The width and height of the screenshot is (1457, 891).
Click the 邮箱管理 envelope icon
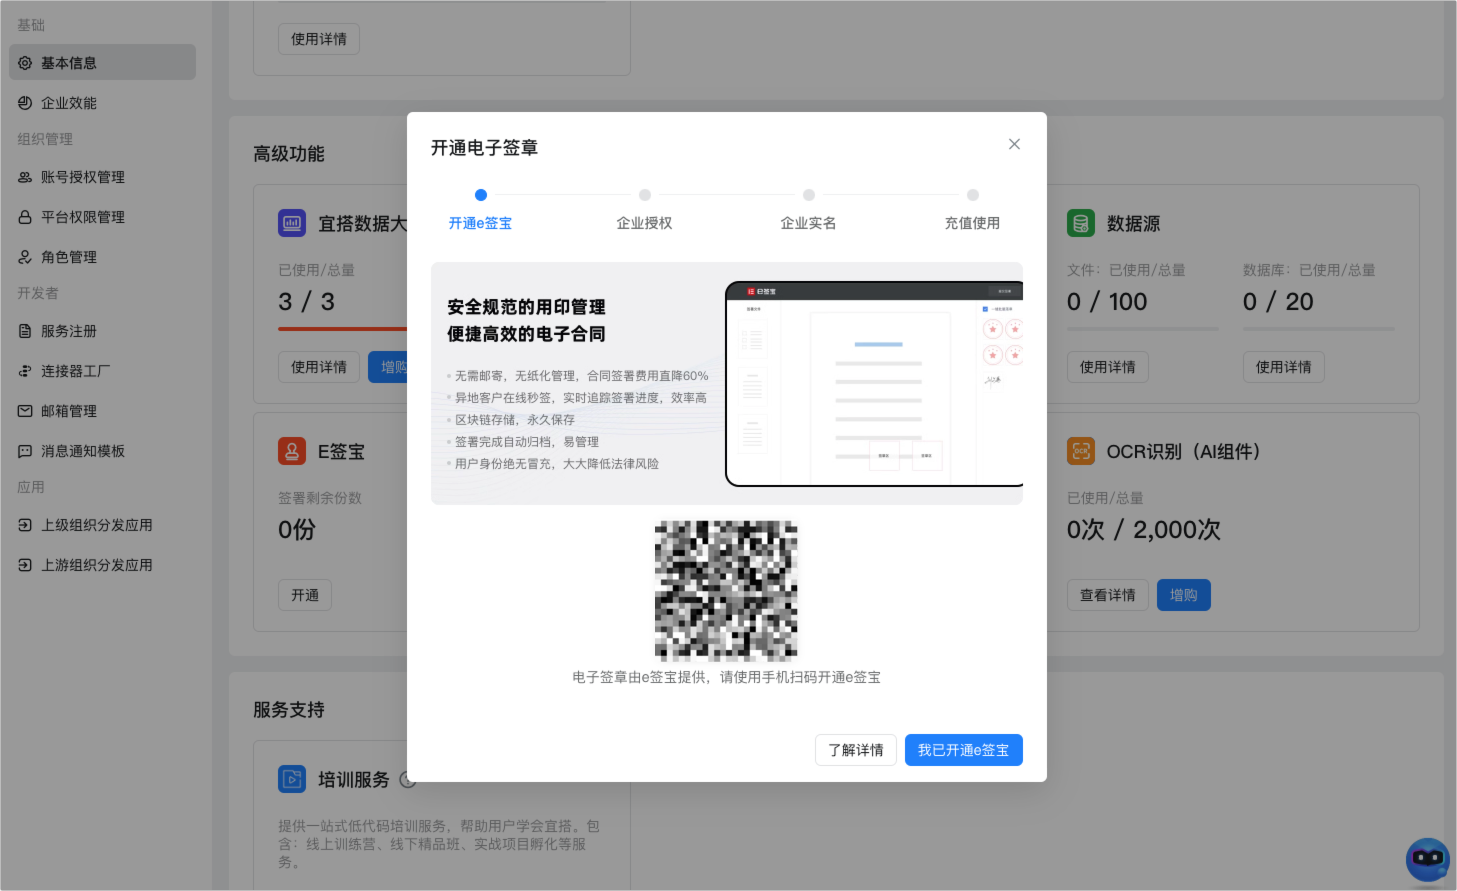[25, 410]
